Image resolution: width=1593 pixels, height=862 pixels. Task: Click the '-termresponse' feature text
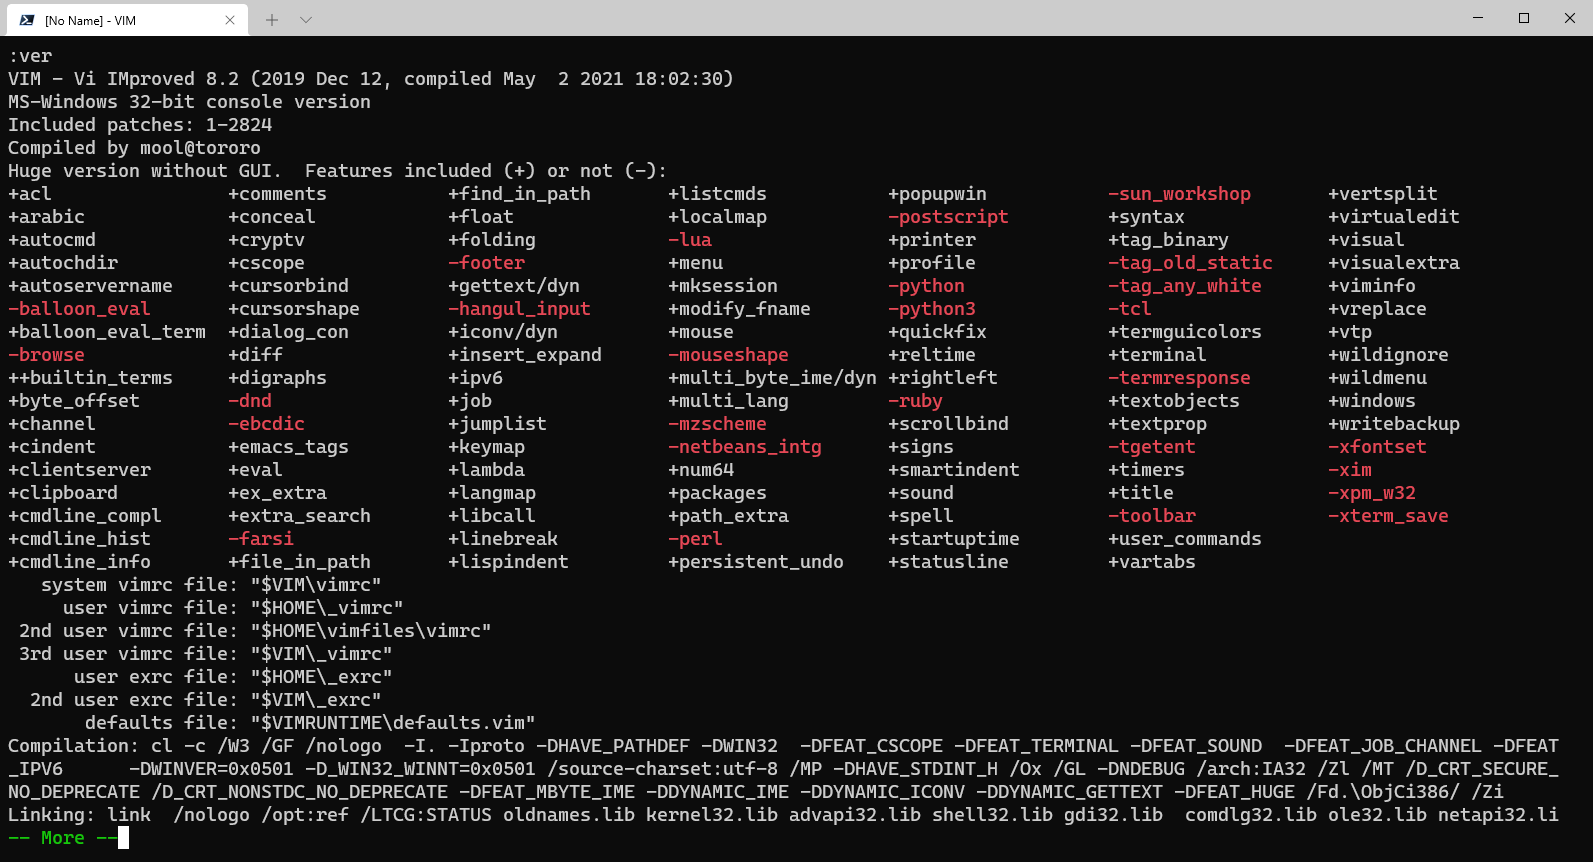pyautogui.click(x=1179, y=378)
